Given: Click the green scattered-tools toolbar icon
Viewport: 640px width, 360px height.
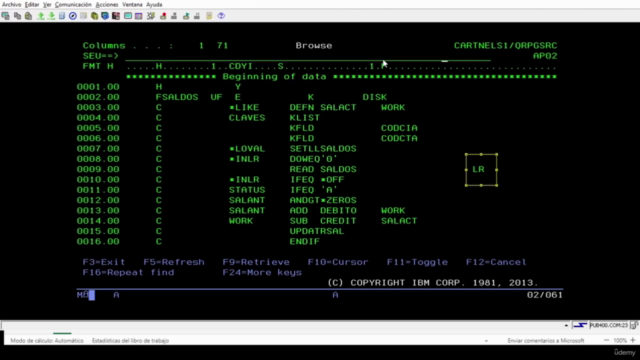Looking at the screenshot, I should click(151, 16).
